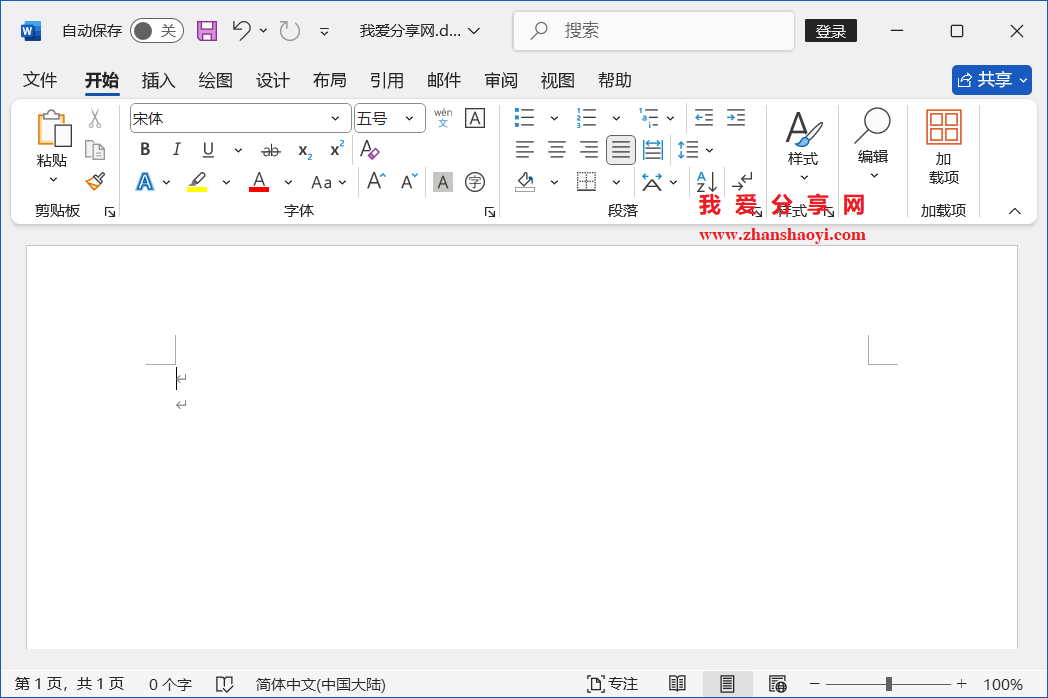Viewport: 1048px width, 698px height.
Task: Expand bullets list dropdown arrow
Action: (x=554, y=118)
